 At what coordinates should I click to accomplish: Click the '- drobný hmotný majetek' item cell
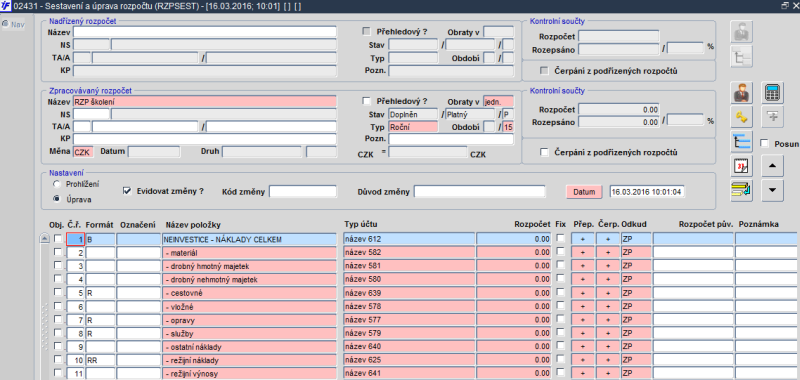(x=249, y=266)
